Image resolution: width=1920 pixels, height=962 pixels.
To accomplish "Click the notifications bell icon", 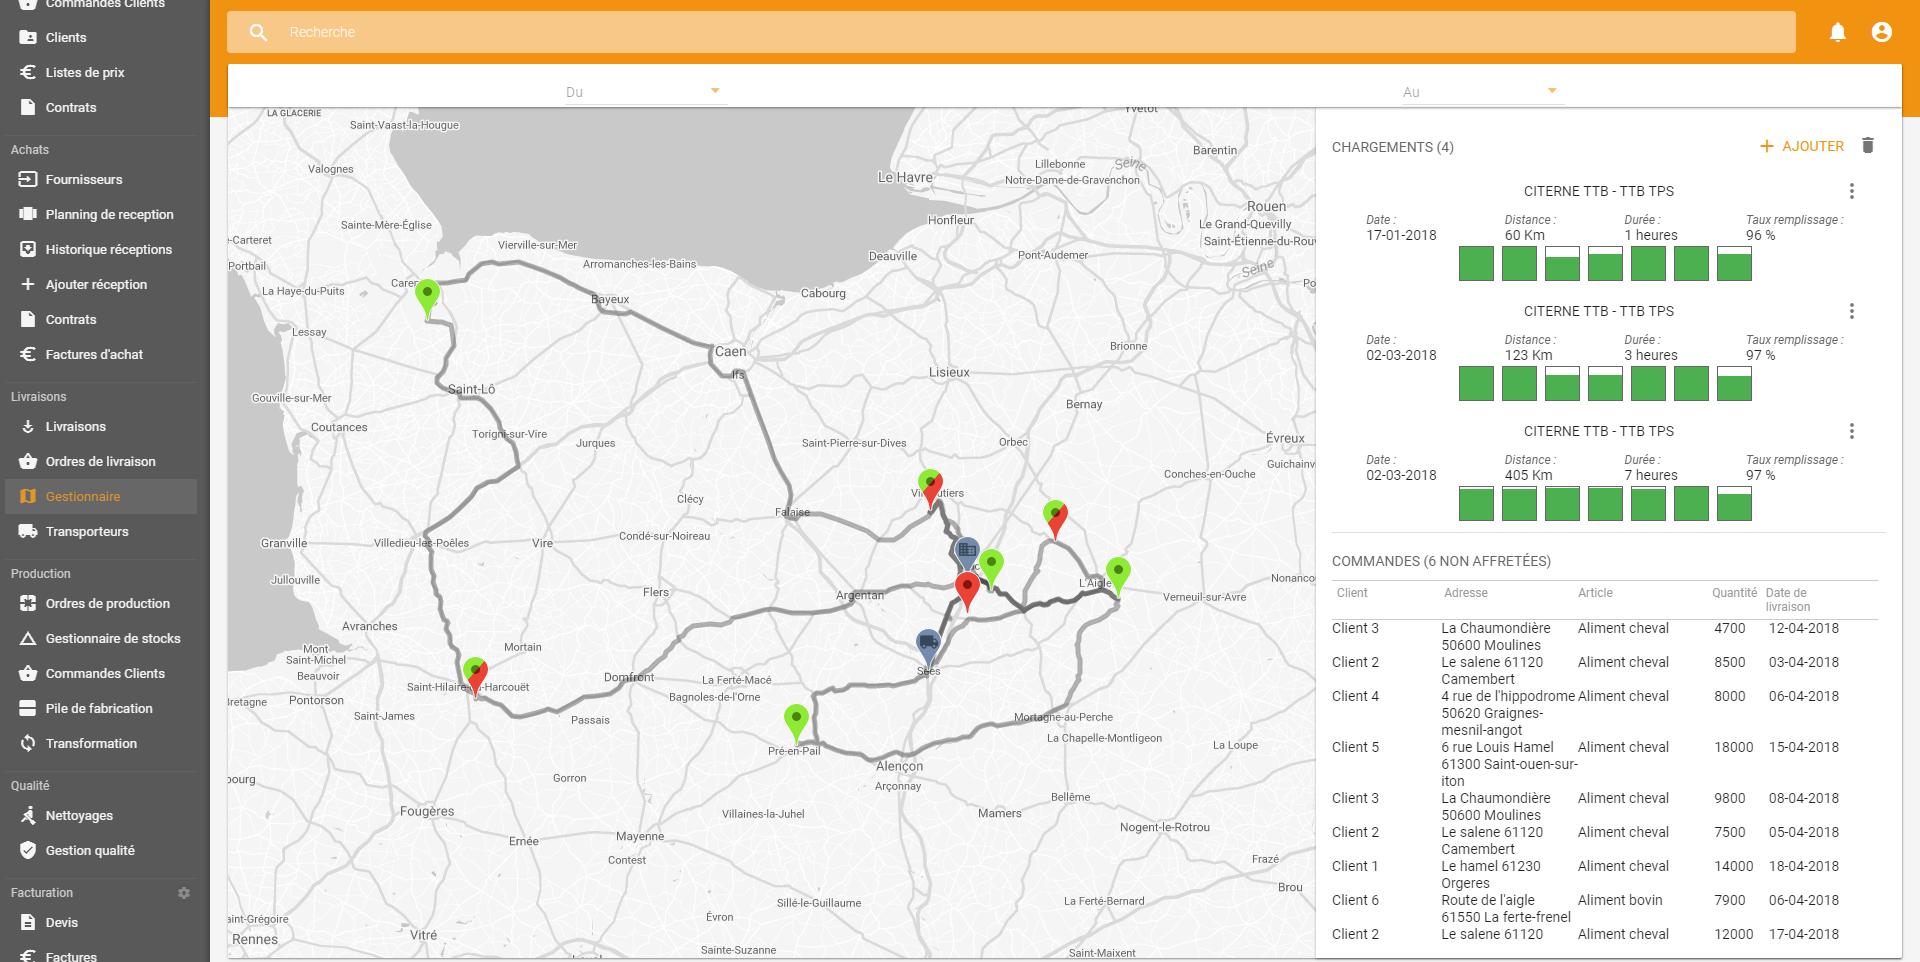I will (x=1837, y=32).
